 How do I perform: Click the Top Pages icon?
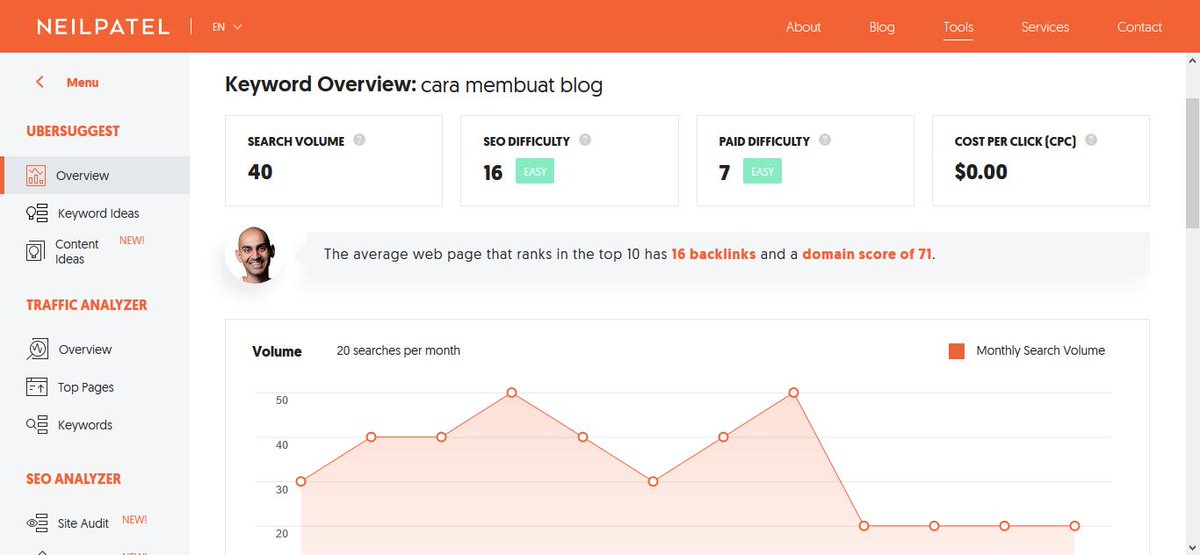point(37,387)
